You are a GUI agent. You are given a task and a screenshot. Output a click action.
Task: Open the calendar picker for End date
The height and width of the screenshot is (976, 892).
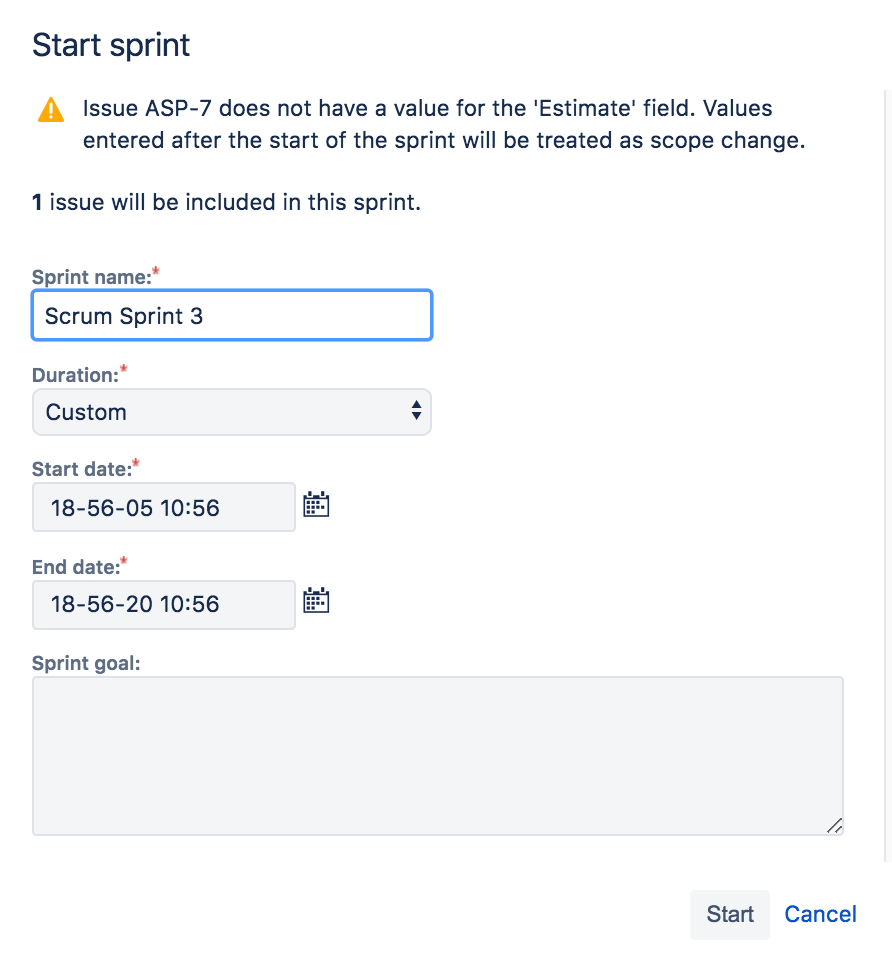click(316, 600)
